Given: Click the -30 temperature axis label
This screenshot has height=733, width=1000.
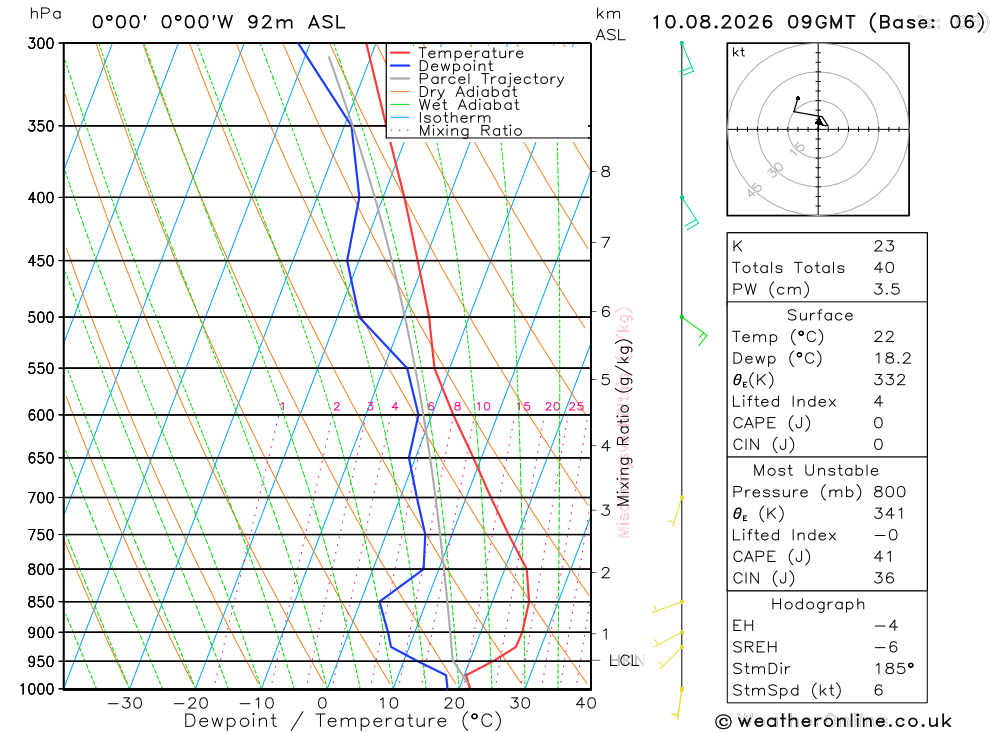Looking at the screenshot, I should point(125,704).
